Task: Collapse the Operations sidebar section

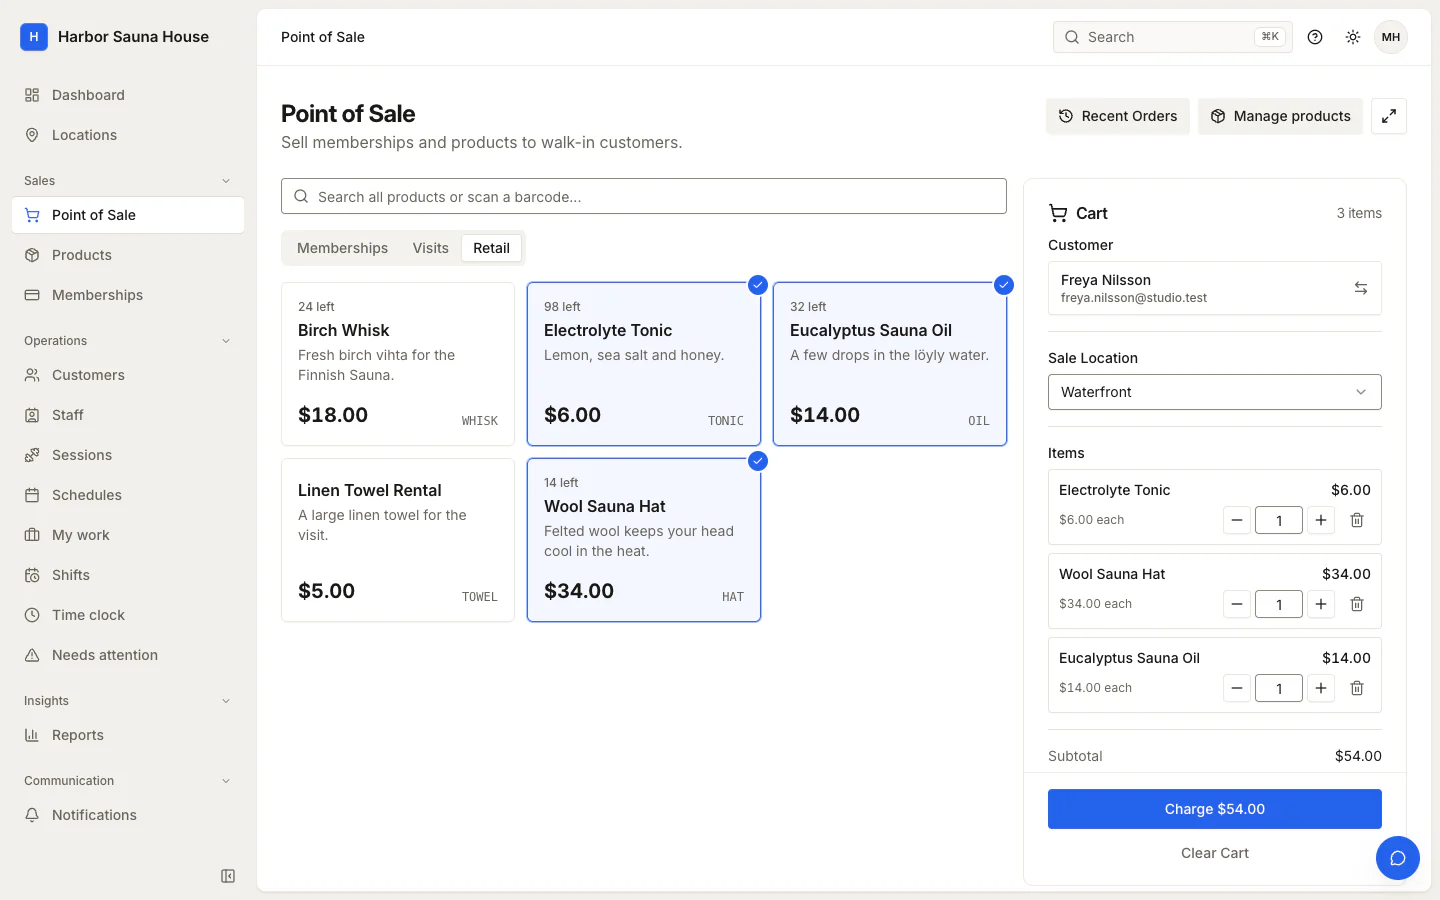Action: pos(128,341)
